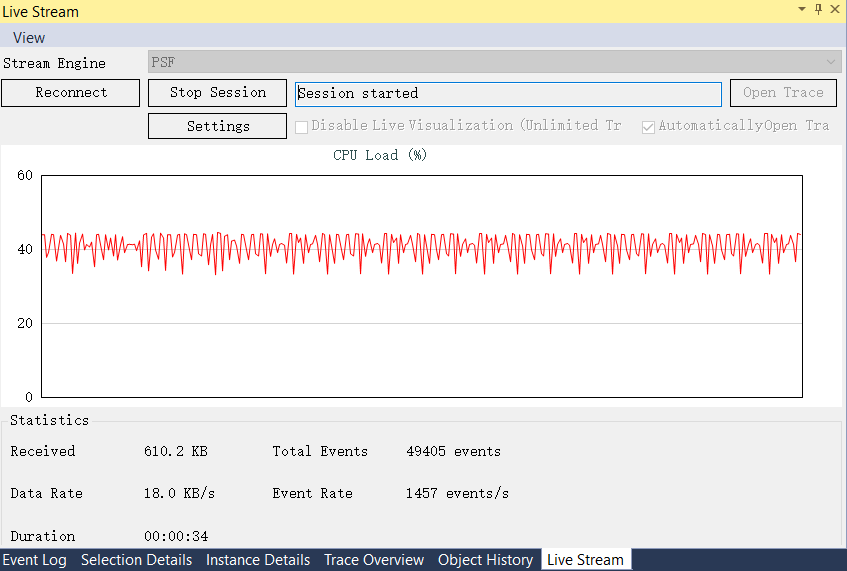Image resolution: width=847 pixels, height=571 pixels.
Task: Click the Event Rate value 1457 events/s
Action: point(457,494)
